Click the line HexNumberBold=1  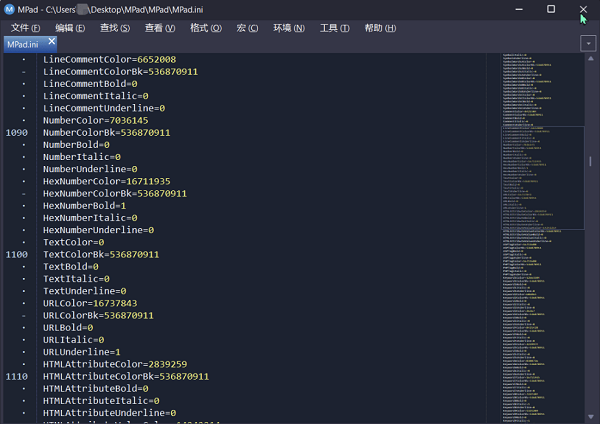point(85,206)
